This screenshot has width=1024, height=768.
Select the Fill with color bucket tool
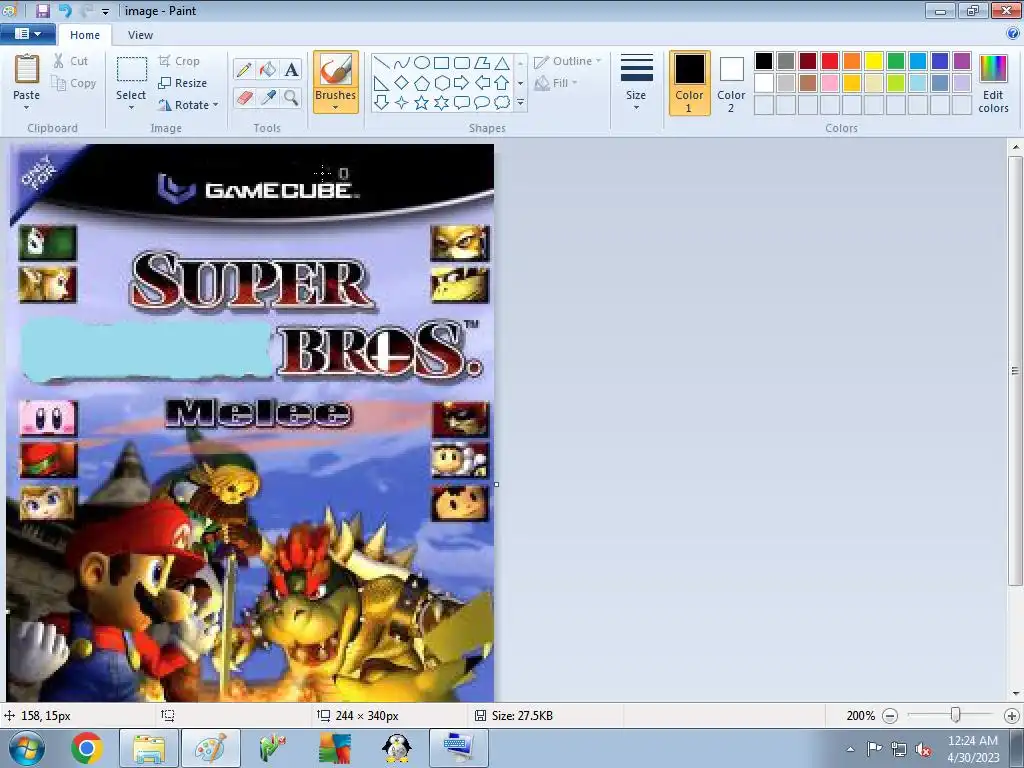[268, 69]
